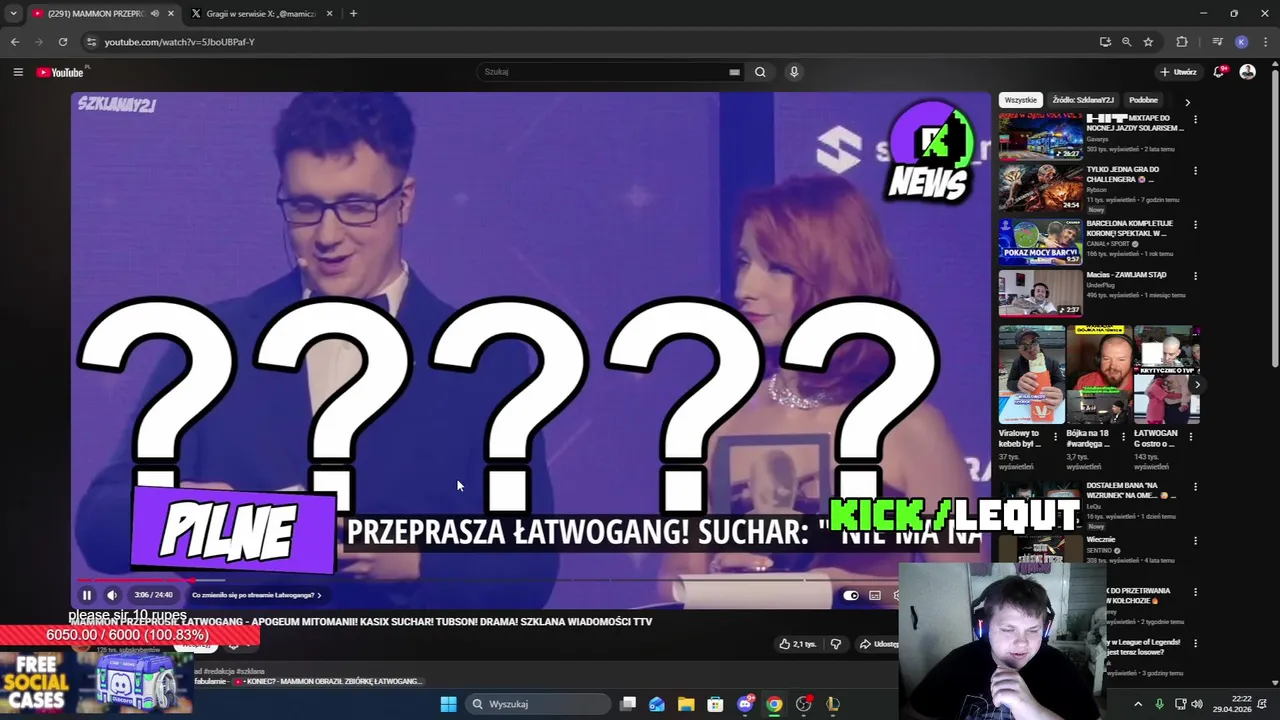1280x720 pixels.
Task: Open video title 'Macias - ZAWIJAM STĄD'
Action: pyautogui.click(x=1126, y=275)
